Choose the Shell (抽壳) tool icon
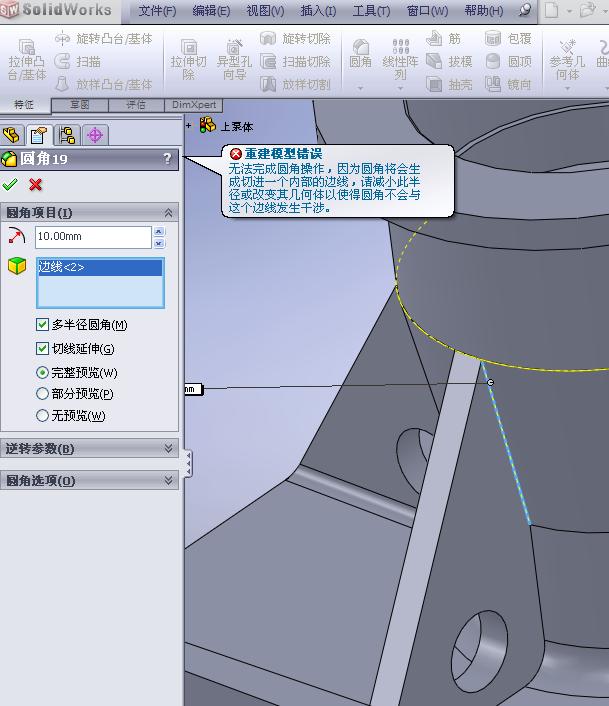The image size is (609, 706). [434, 84]
